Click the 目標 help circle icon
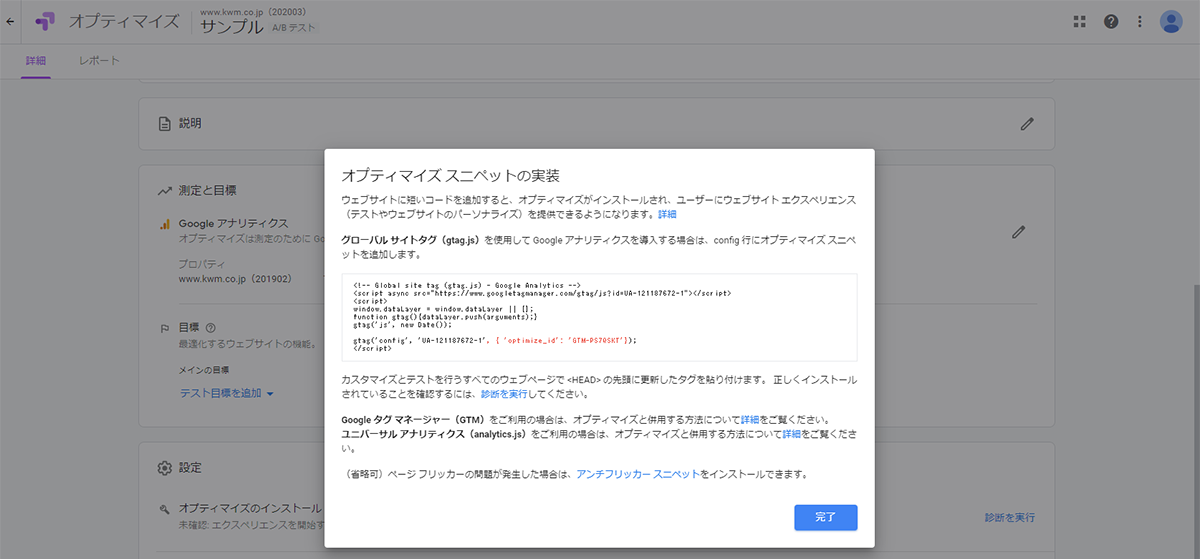This screenshot has width=1200, height=559. pos(211,328)
